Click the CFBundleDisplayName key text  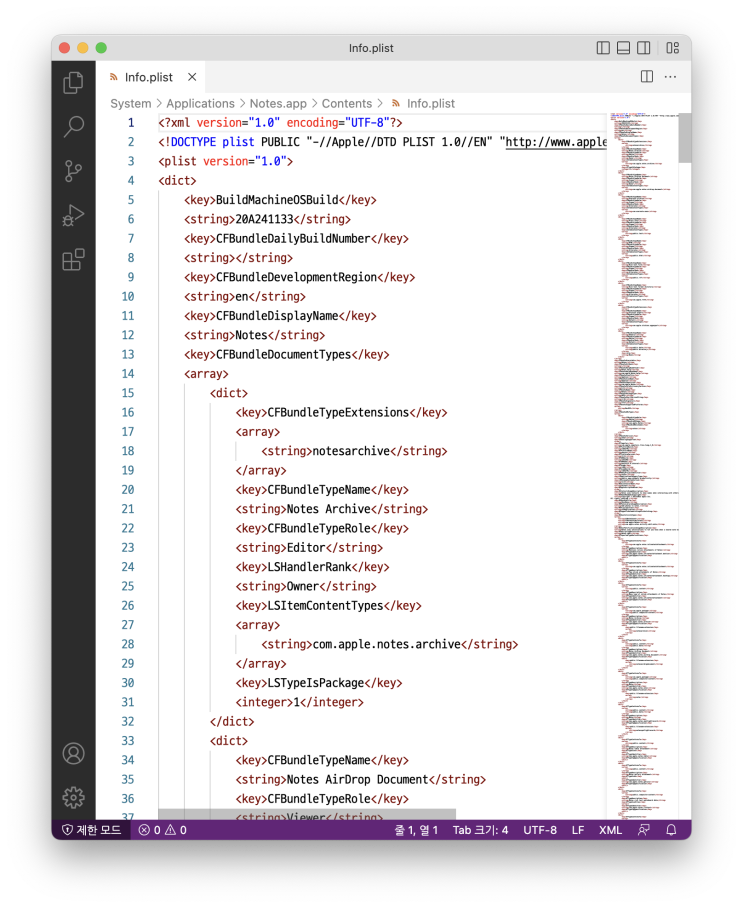tap(277, 316)
